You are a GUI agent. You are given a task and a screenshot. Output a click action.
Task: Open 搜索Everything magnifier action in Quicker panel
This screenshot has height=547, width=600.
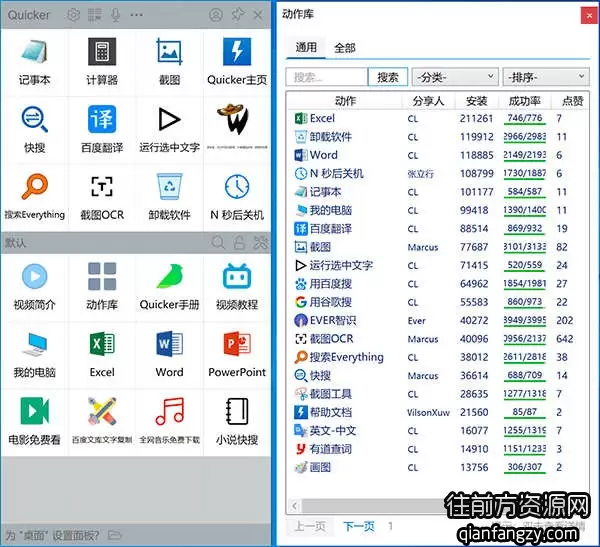(34, 197)
